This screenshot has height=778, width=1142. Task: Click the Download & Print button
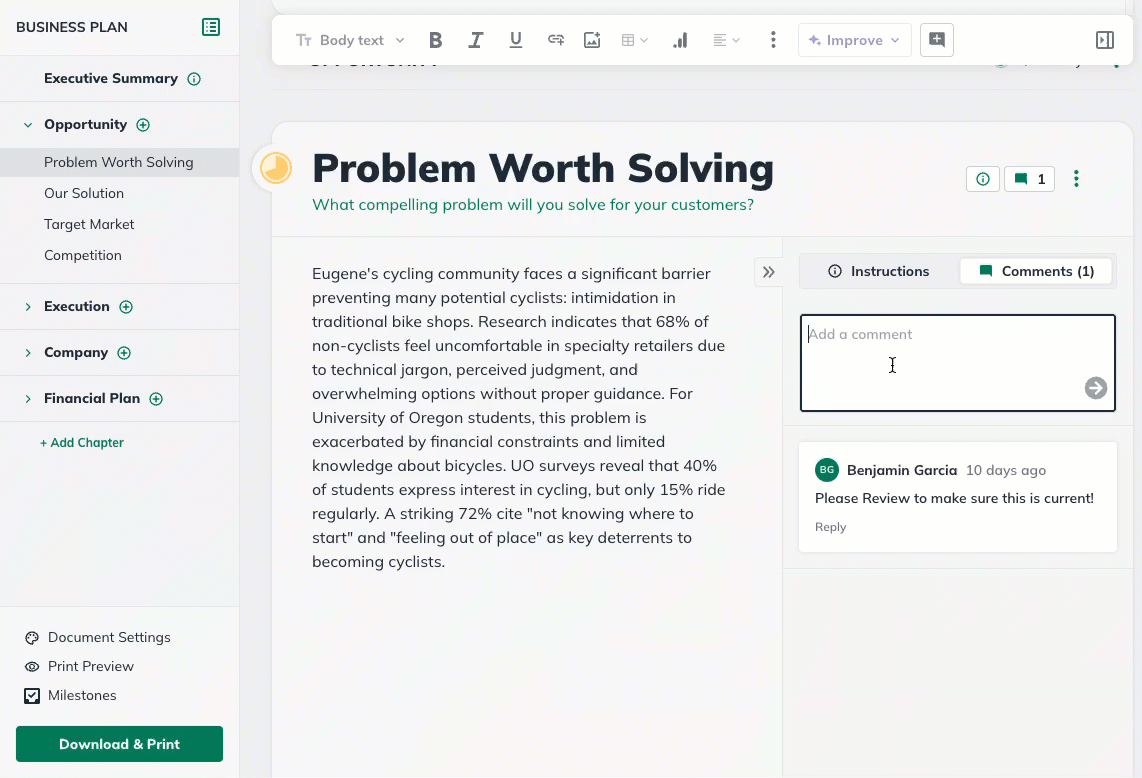coord(119,744)
